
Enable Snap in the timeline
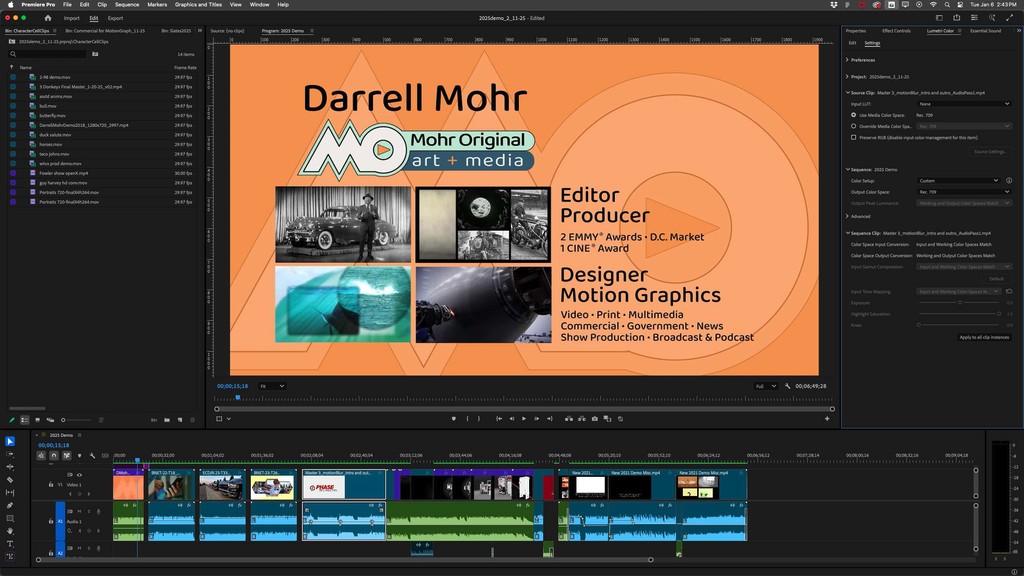(54, 455)
